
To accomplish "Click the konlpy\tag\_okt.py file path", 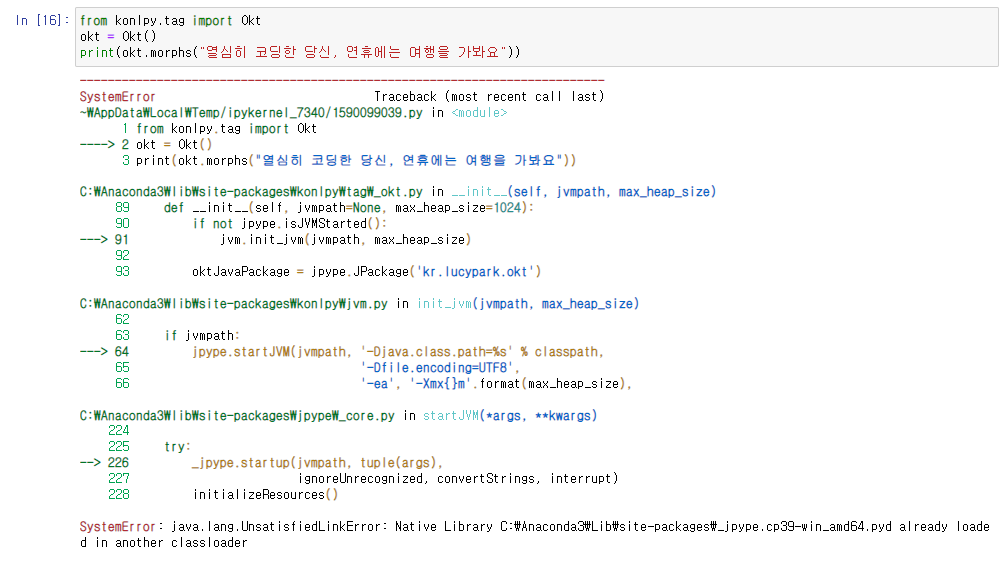I will coord(251,192).
